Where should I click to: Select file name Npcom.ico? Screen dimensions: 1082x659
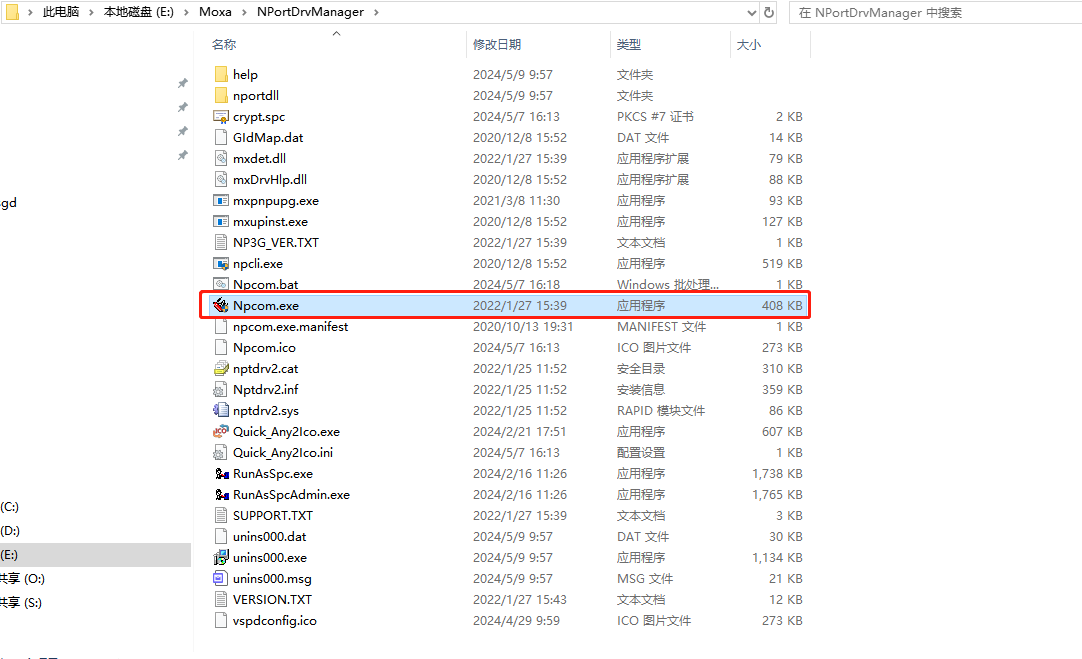[264, 348]
